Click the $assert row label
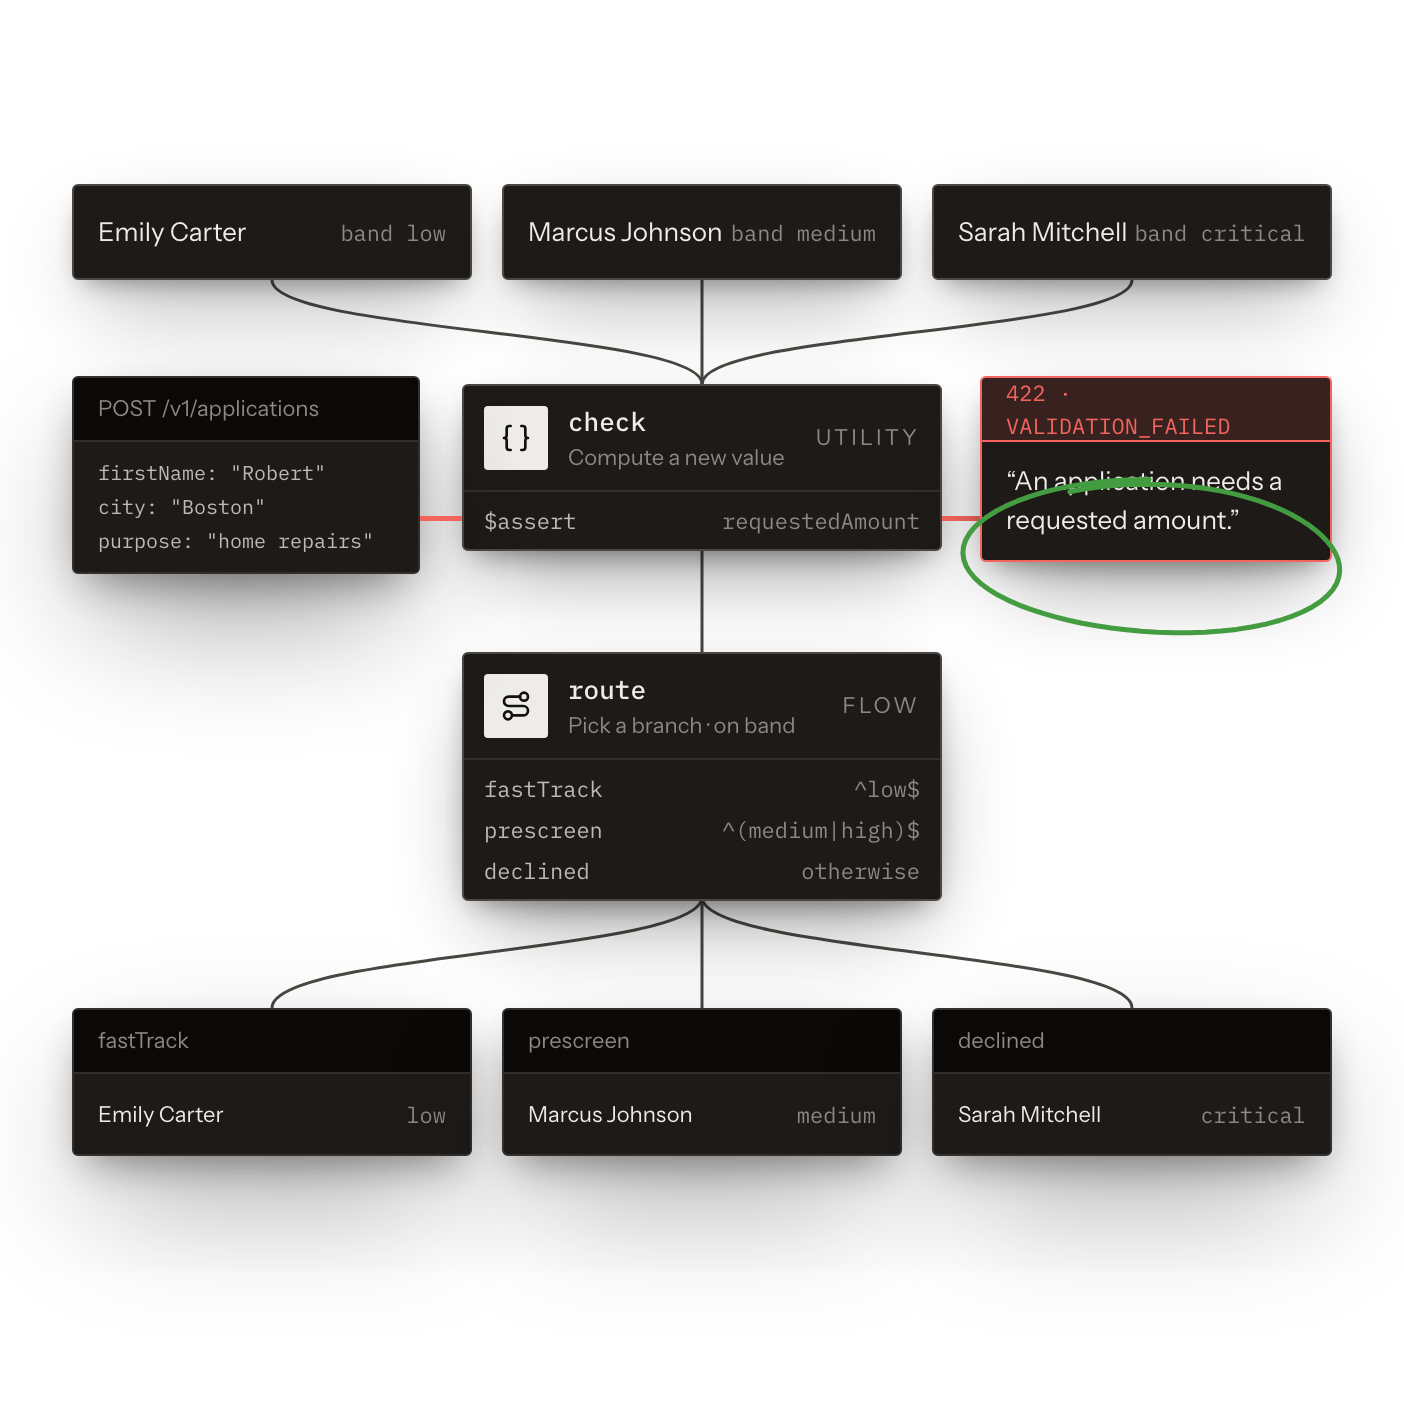 click(530, 521)
